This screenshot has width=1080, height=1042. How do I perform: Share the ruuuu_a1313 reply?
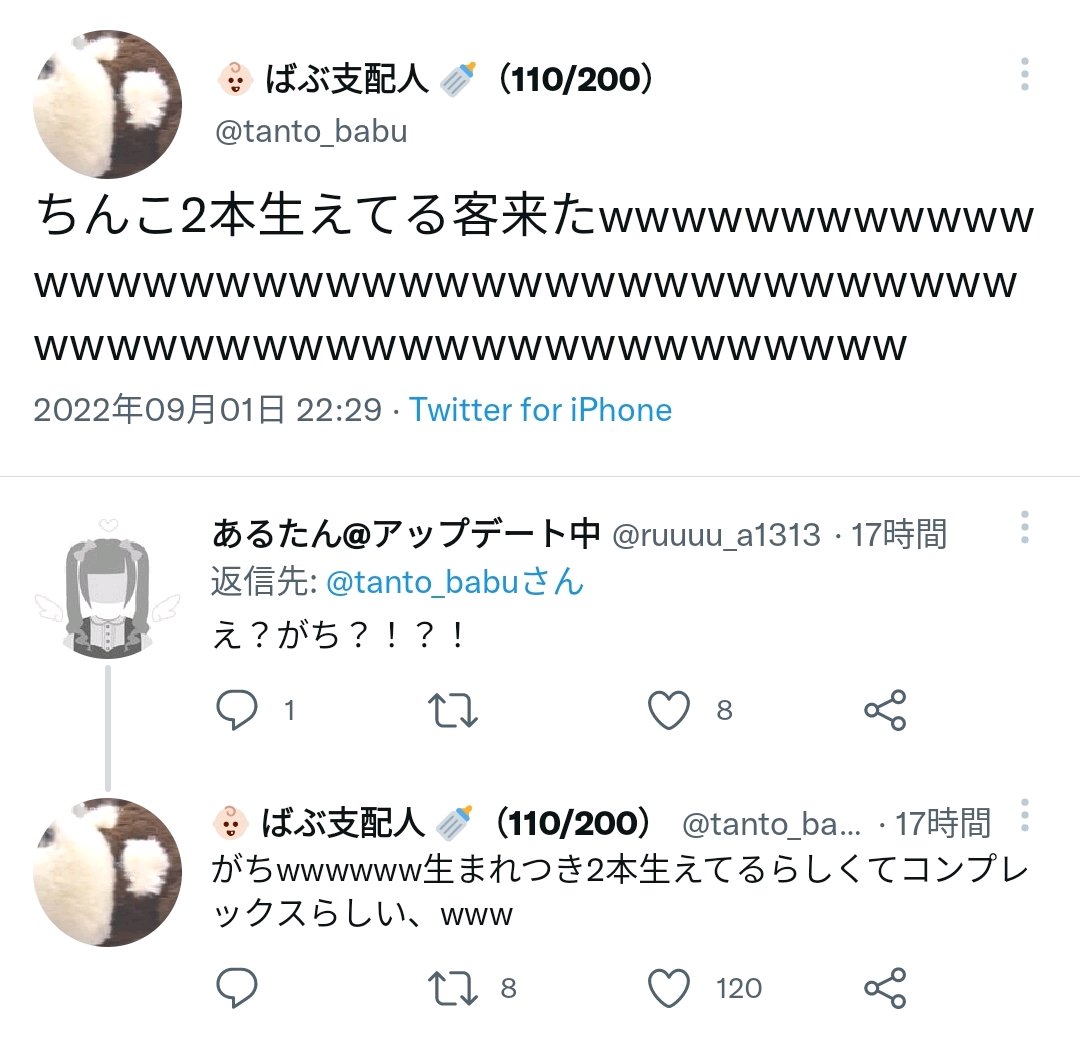click(885, 710)
